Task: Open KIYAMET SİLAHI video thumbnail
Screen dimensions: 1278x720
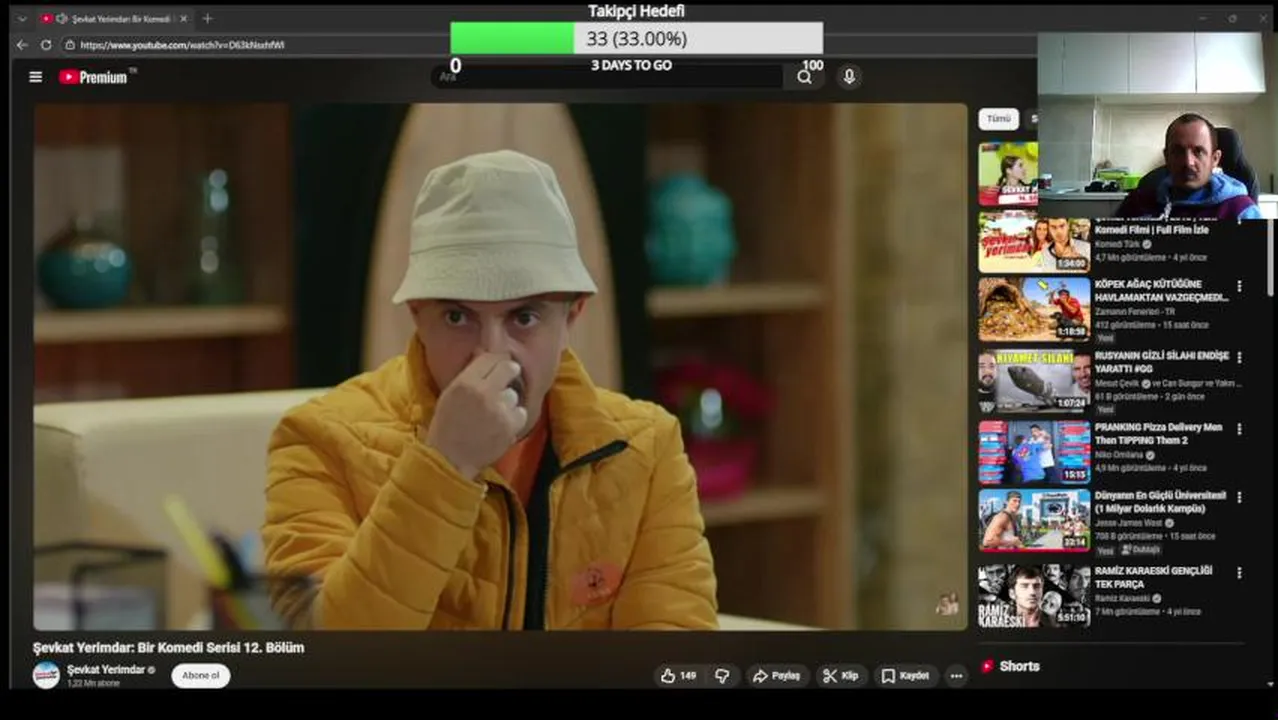Action: pyautogui.click(x=1034, y=381)
